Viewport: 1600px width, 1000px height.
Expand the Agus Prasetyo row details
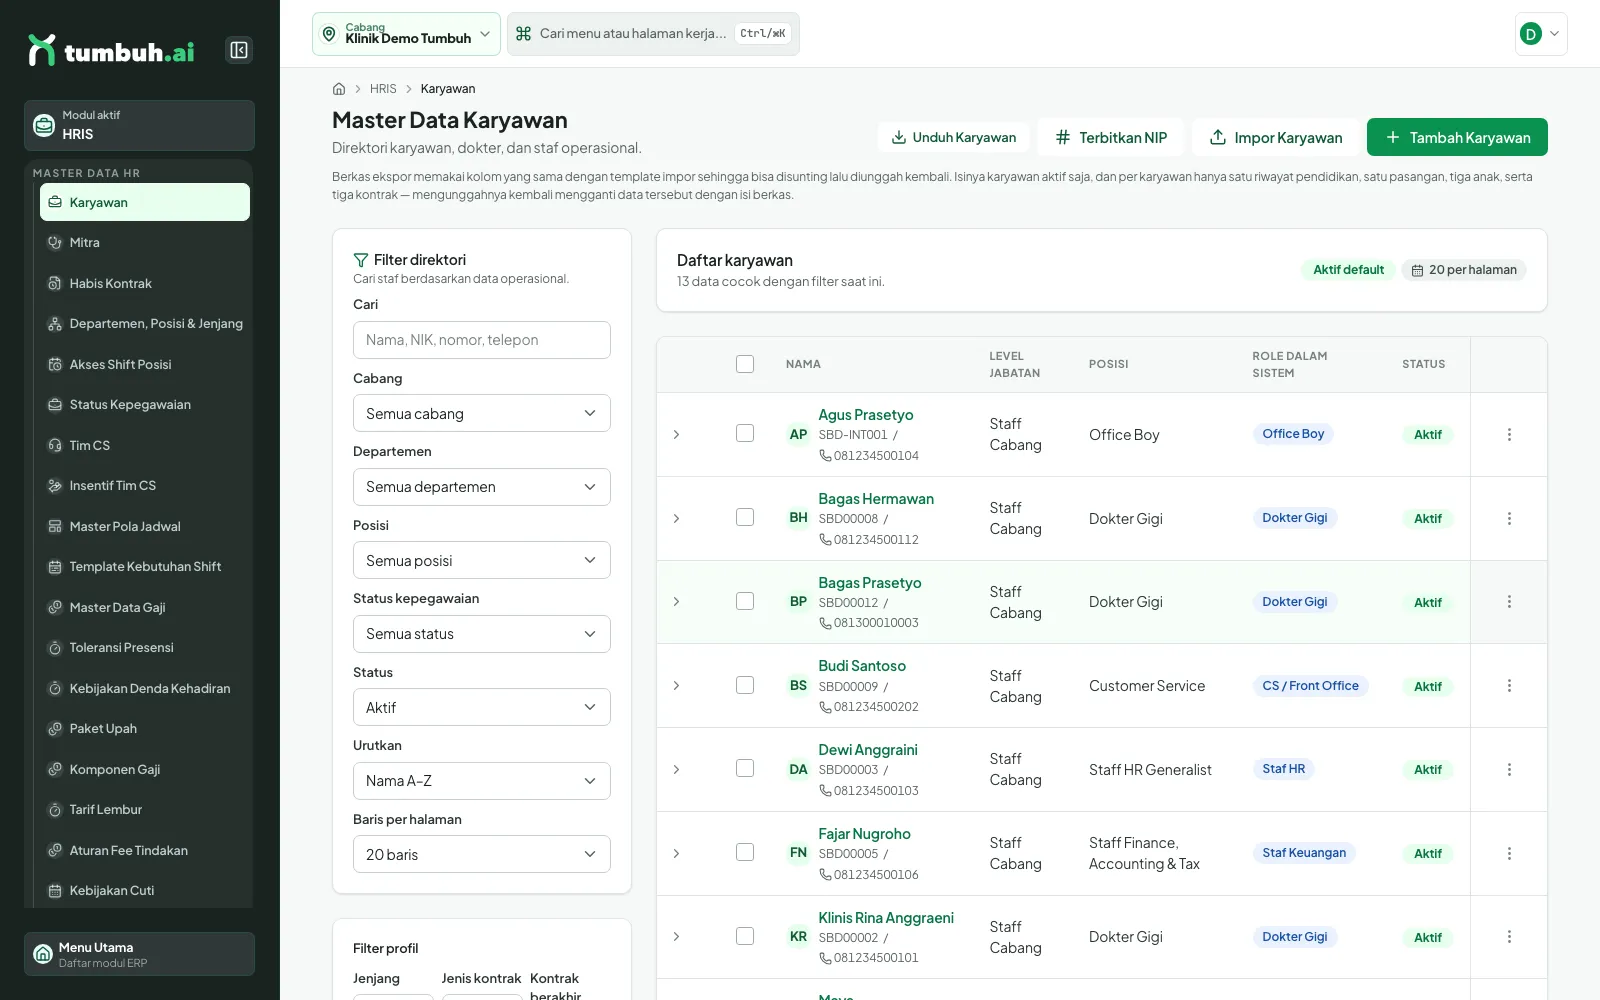676,435
